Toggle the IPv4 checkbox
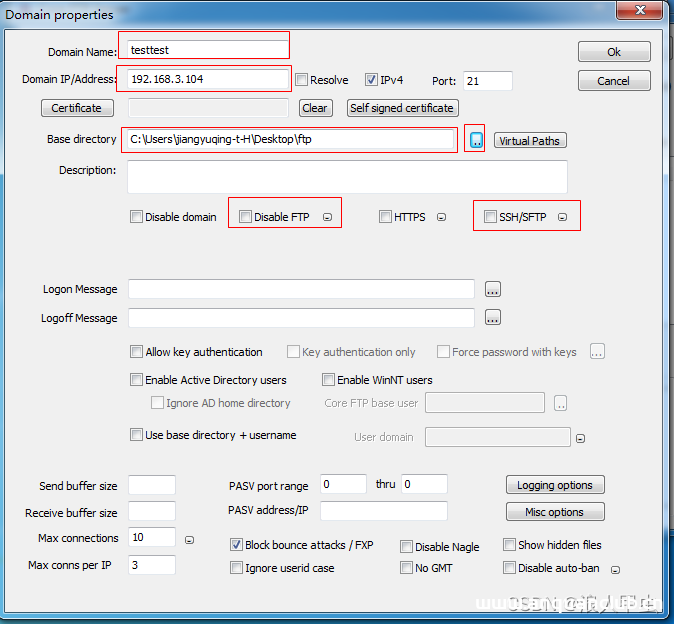Viewport: 674px width, 624px height. click(371, 80)
